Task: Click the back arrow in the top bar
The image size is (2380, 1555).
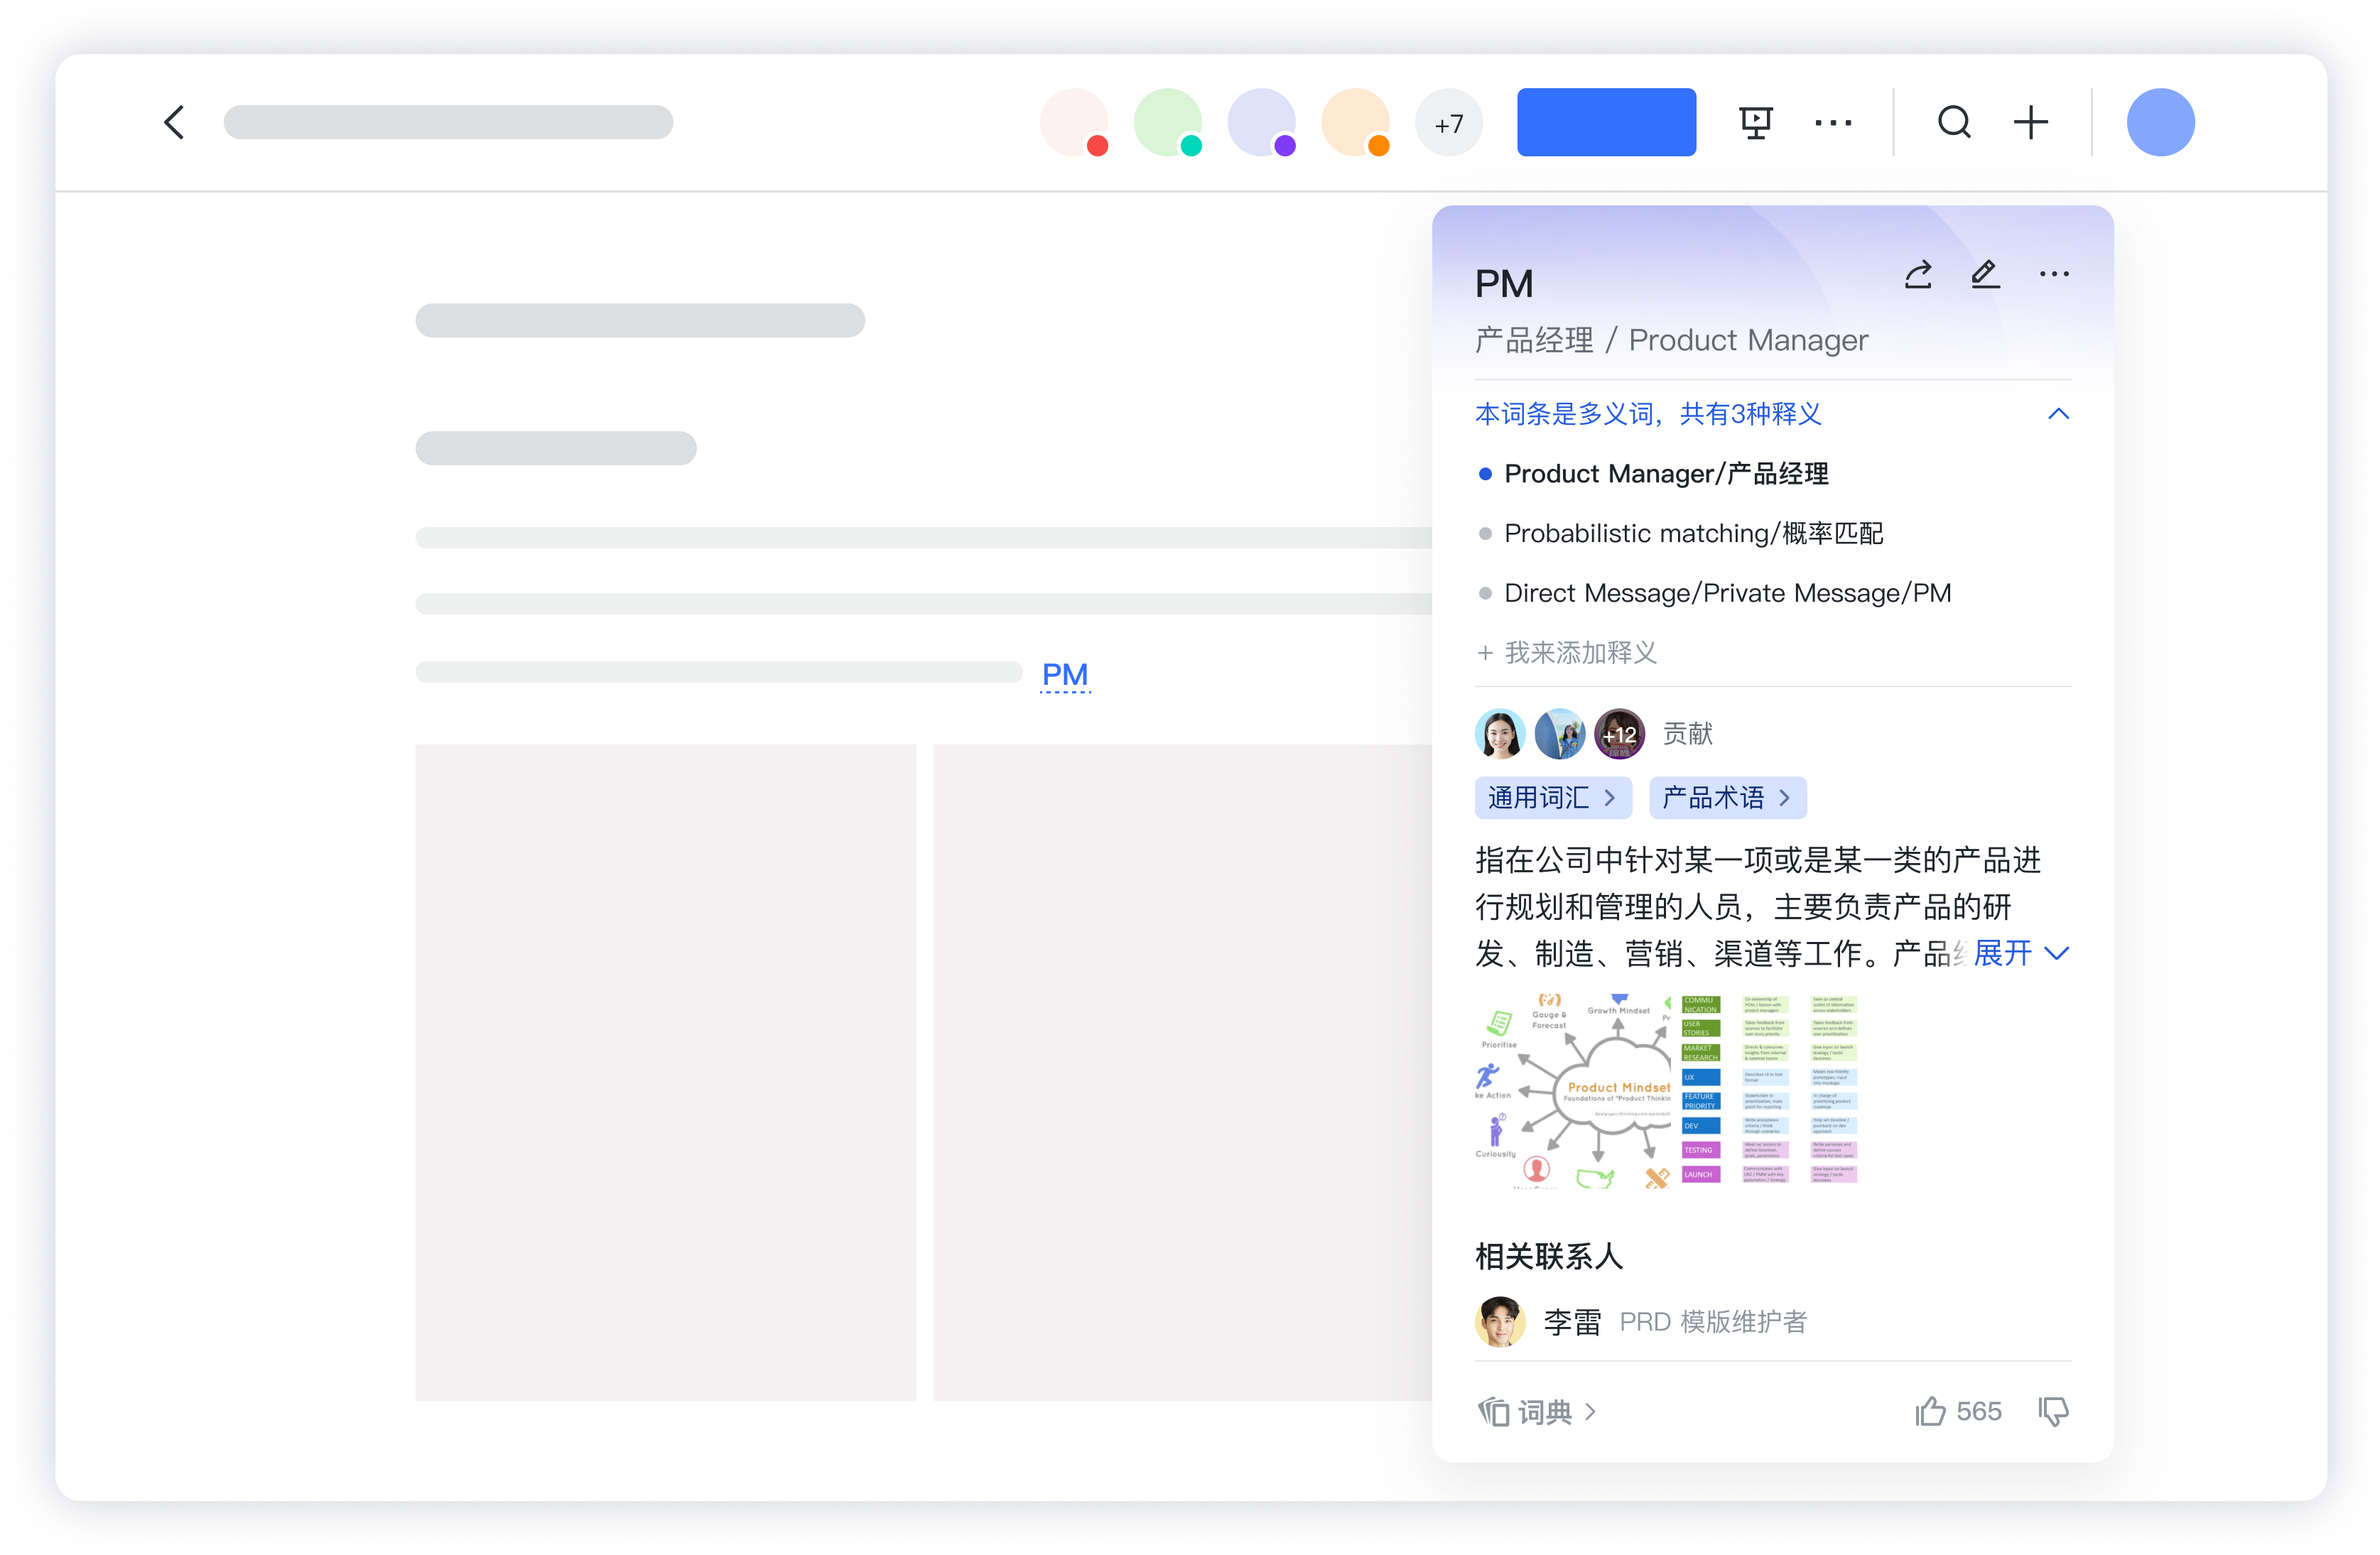Action: point(175,122)
